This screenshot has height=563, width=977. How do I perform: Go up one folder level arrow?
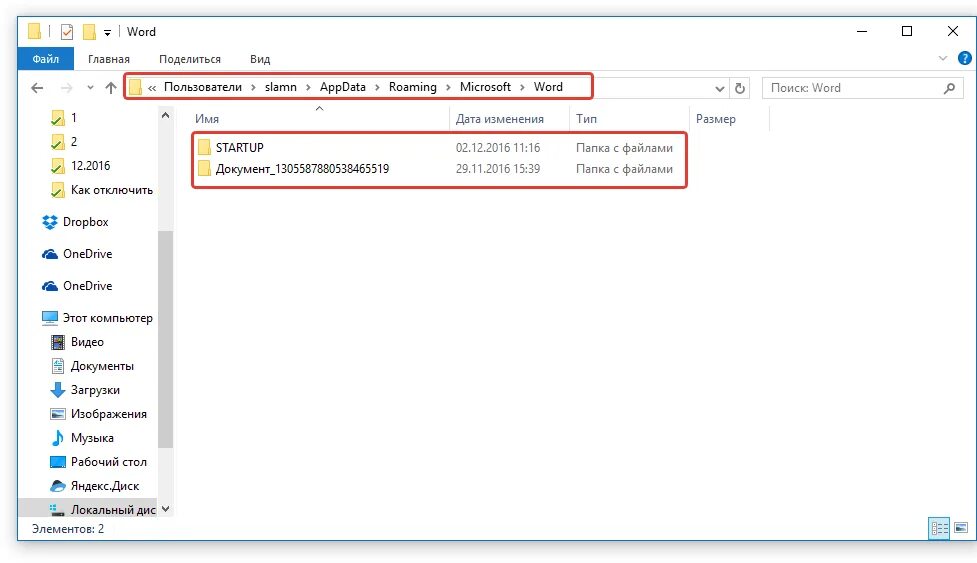coord(111,88)
